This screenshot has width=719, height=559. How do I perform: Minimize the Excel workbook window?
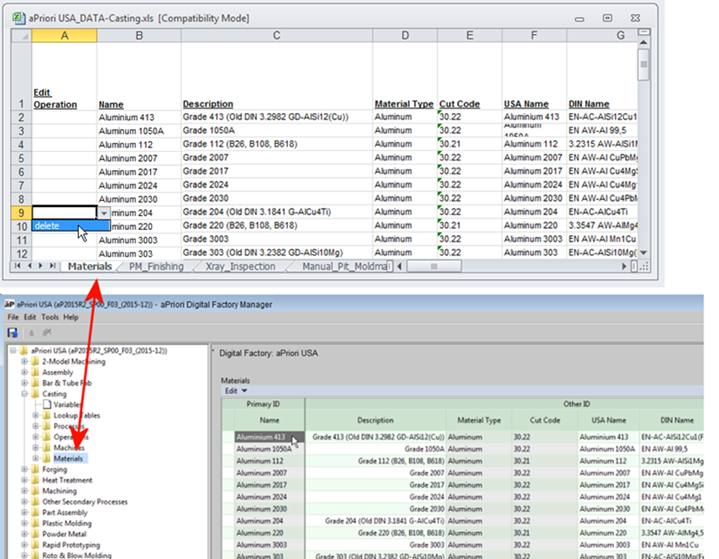[580, 19]
